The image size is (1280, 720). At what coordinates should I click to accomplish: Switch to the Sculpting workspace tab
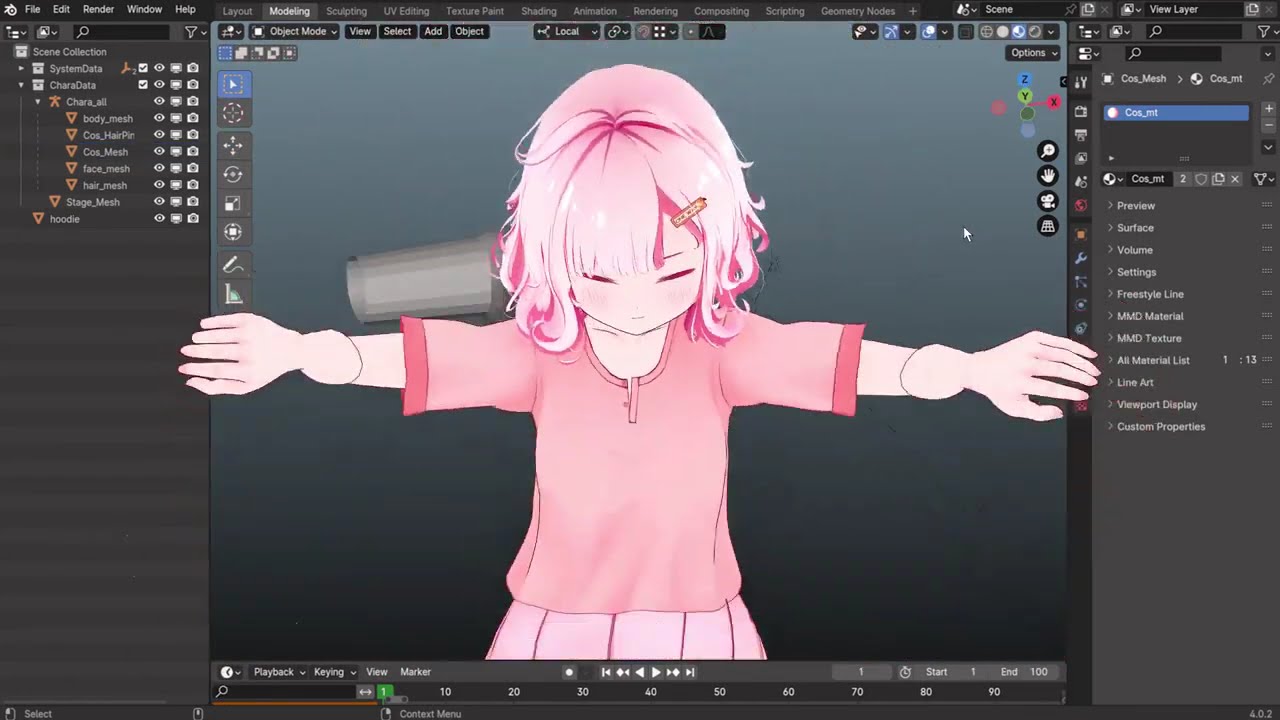[x=346, y=11]
